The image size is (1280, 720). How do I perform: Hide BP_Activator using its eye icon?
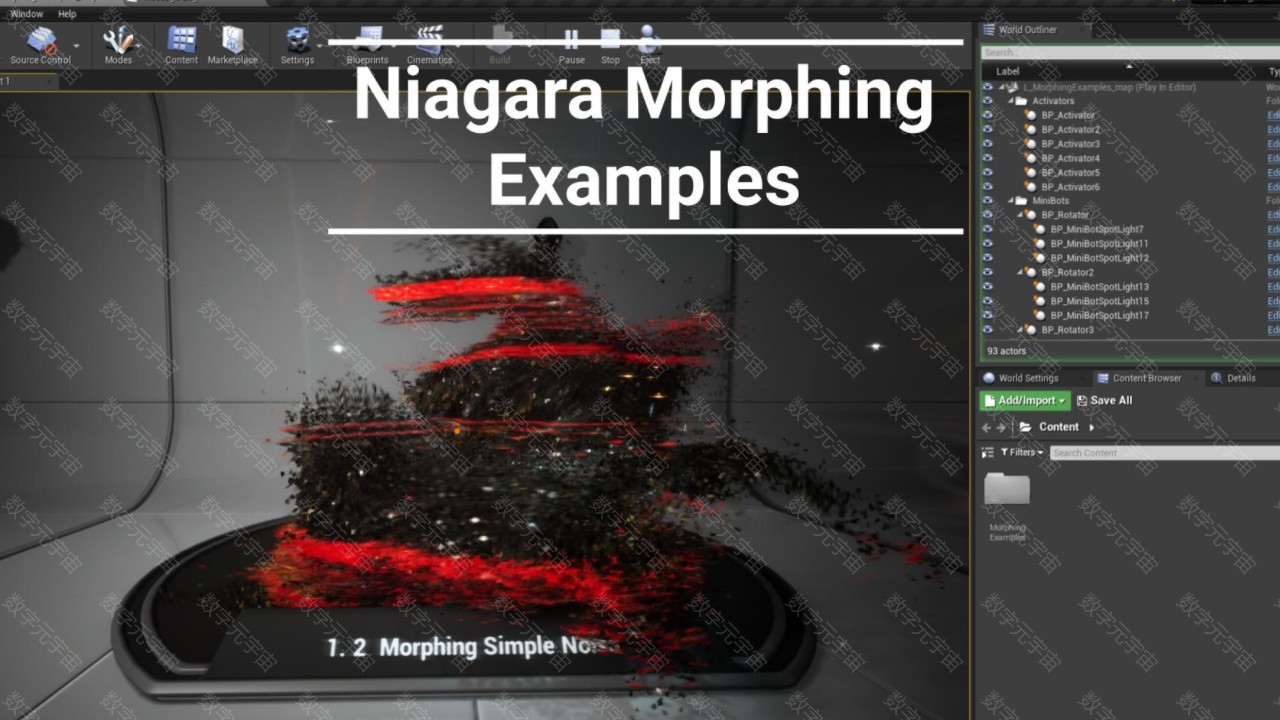(x=988, y=115)
